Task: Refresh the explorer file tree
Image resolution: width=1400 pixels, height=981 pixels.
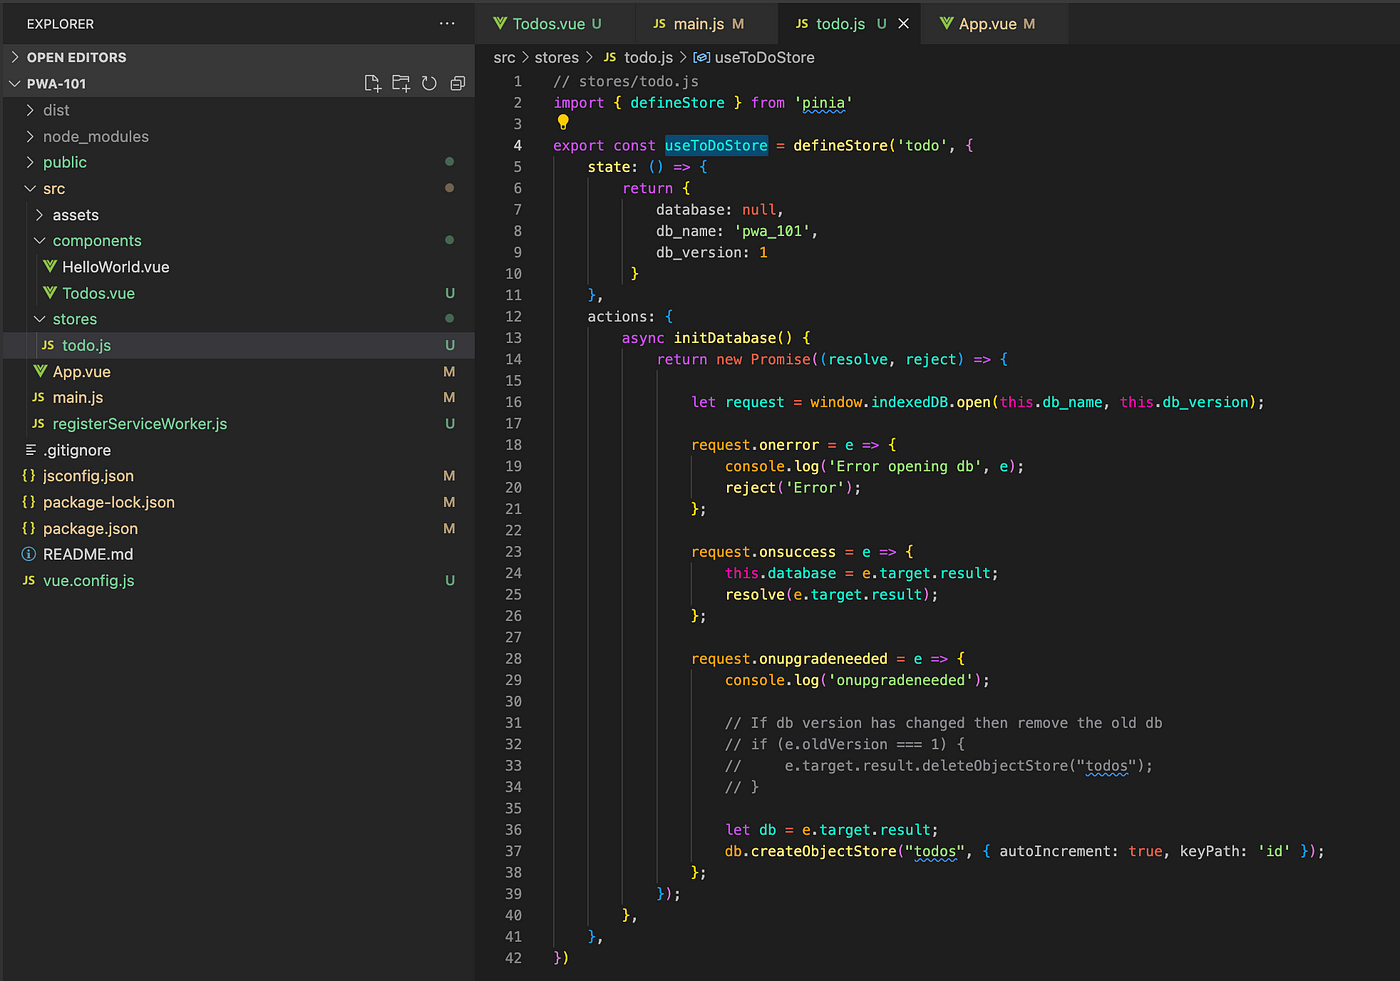Action: click(x=429, y=84)
